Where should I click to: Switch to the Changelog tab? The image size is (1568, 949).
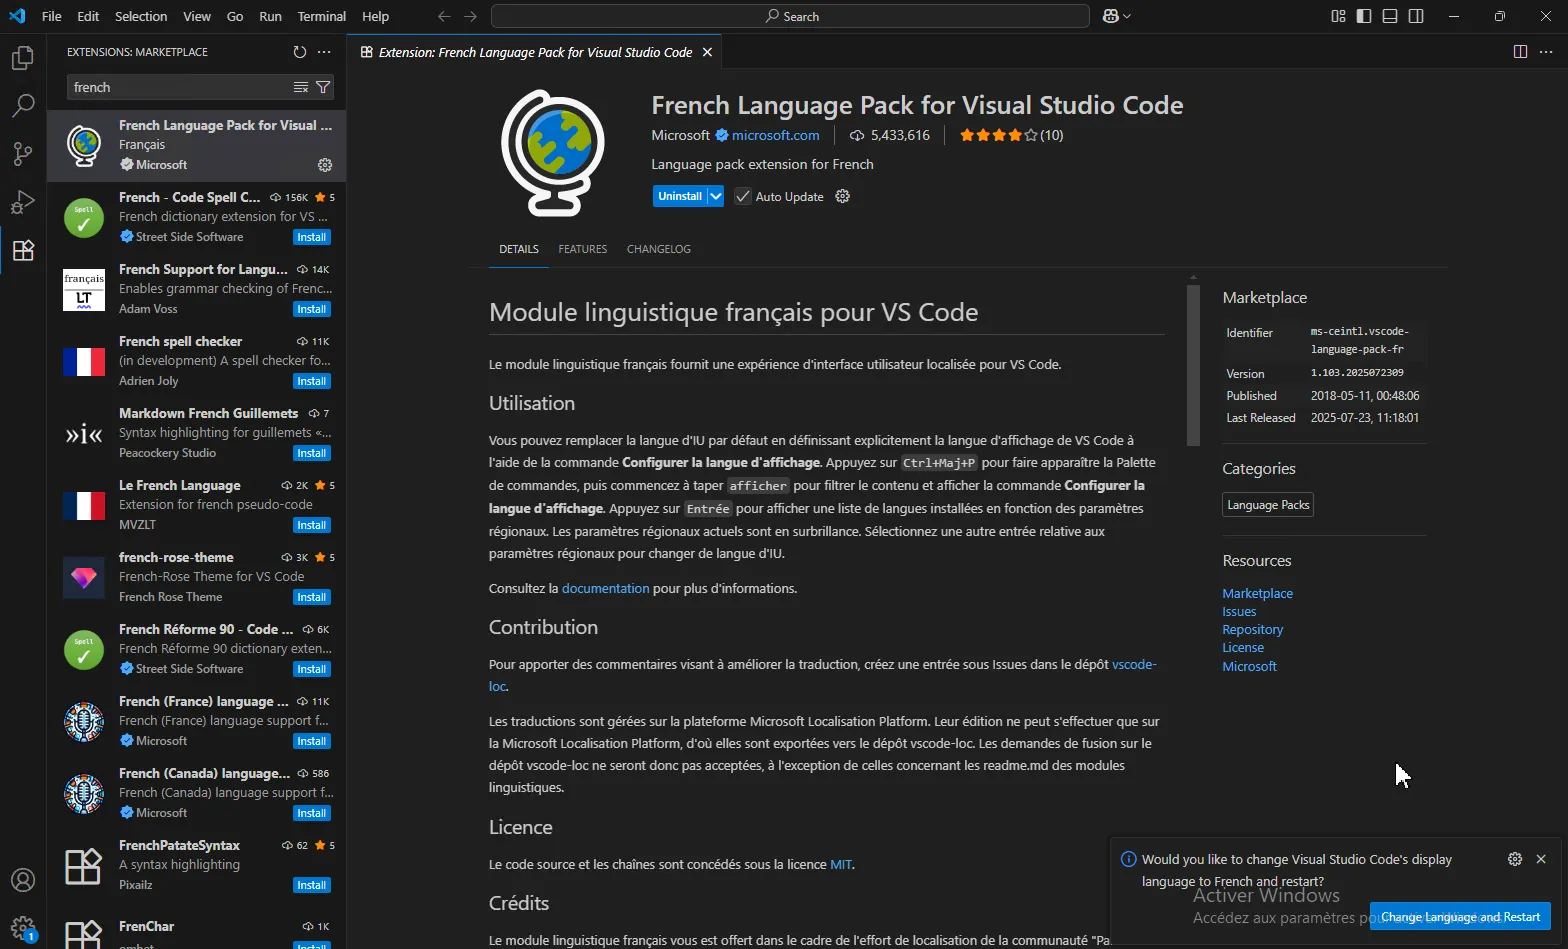click(x=658, y=249)
